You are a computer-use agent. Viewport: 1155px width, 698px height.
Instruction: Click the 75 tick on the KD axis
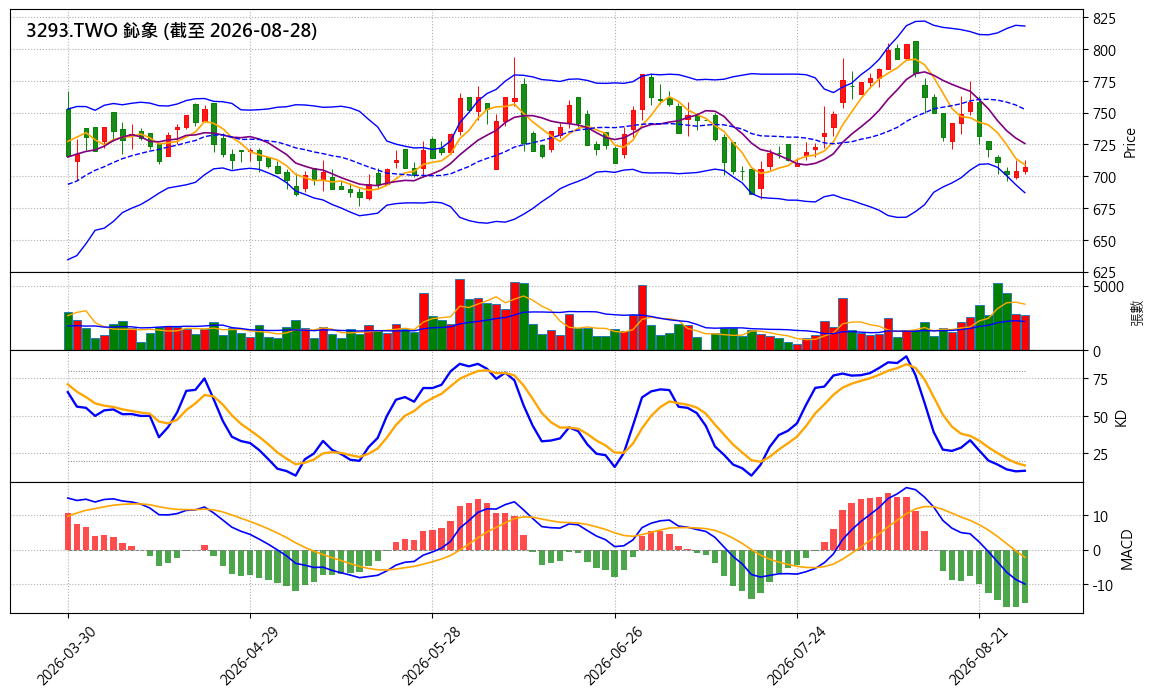1100,380
